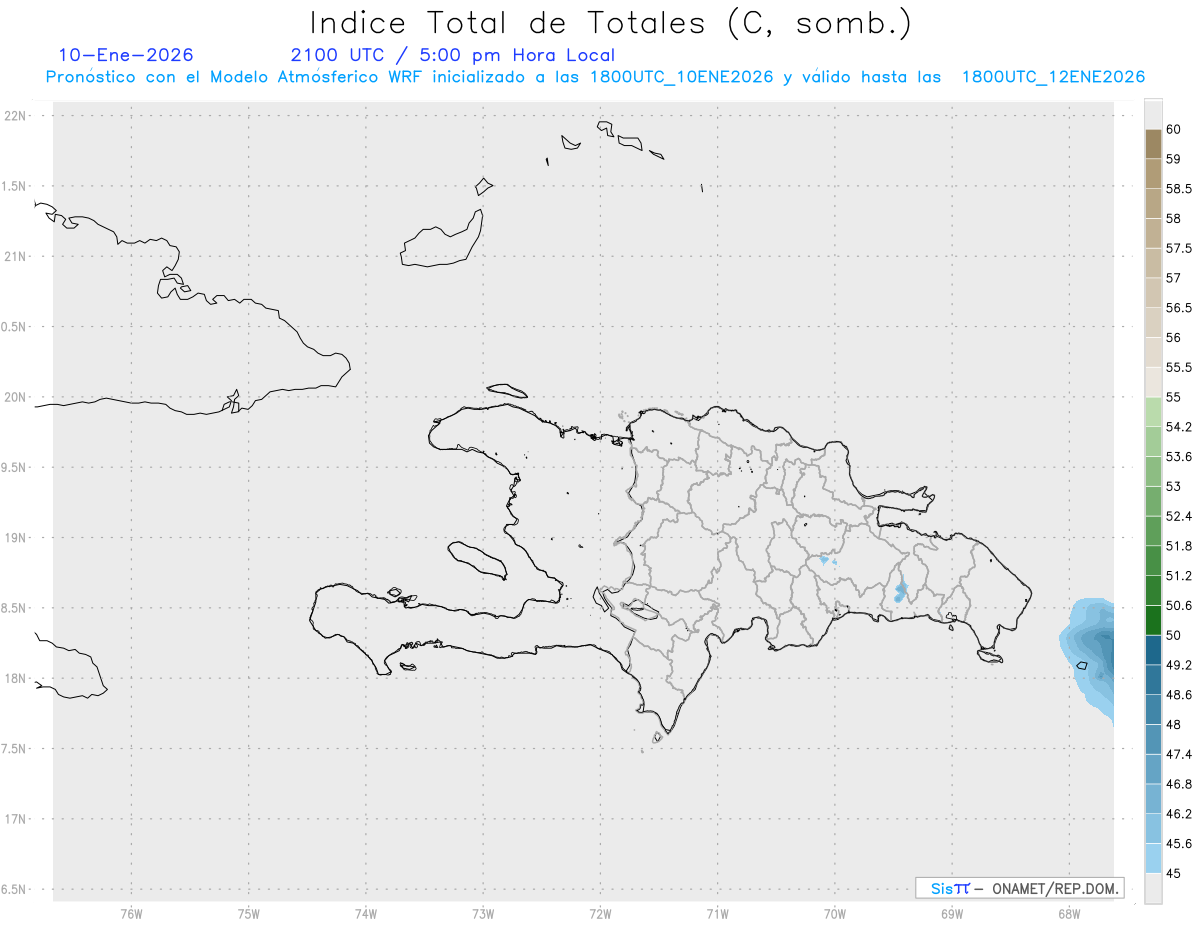Click the beige swatch between 55 and 55.5
The height and width of the screenshot is (927, 1200).
click(1153, 382)
